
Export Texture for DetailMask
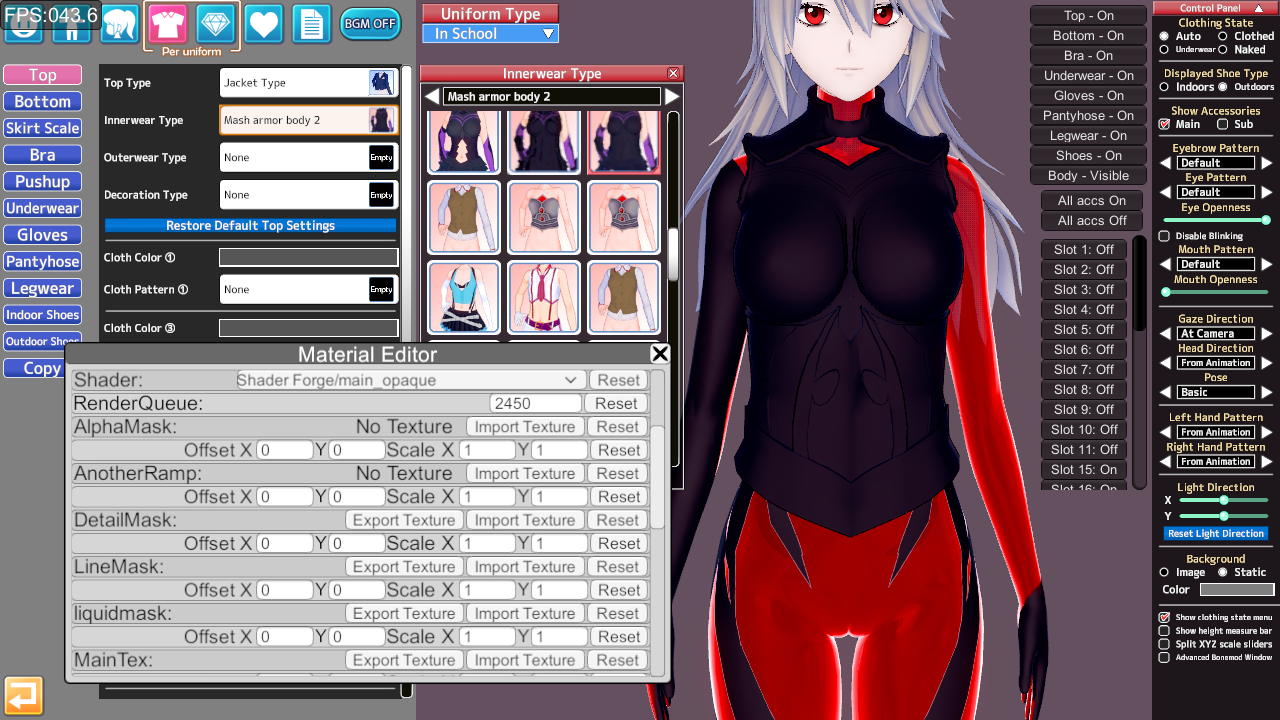404,520
